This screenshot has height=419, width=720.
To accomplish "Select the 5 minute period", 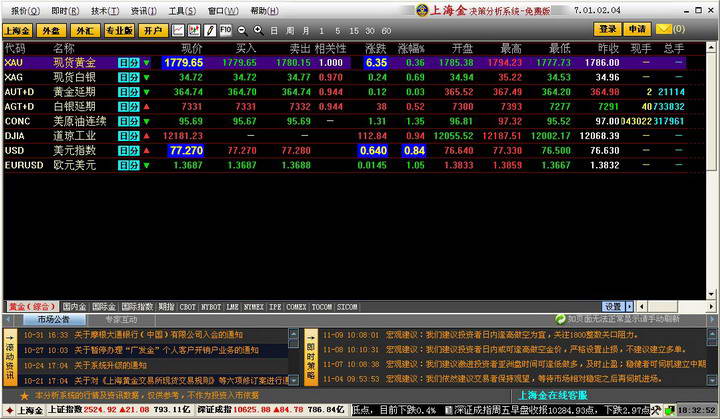I will coord(338,31).
